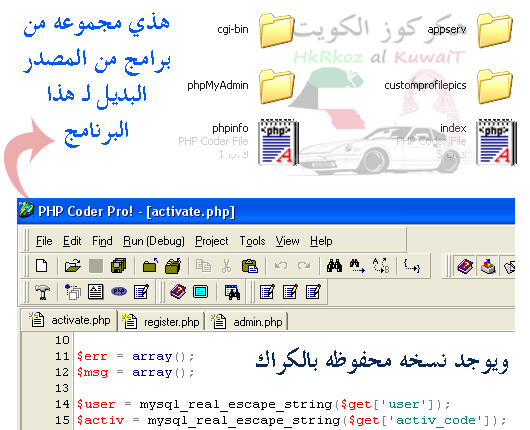Click the middle of the three grouped notepad icons

(x=291, y=292)
